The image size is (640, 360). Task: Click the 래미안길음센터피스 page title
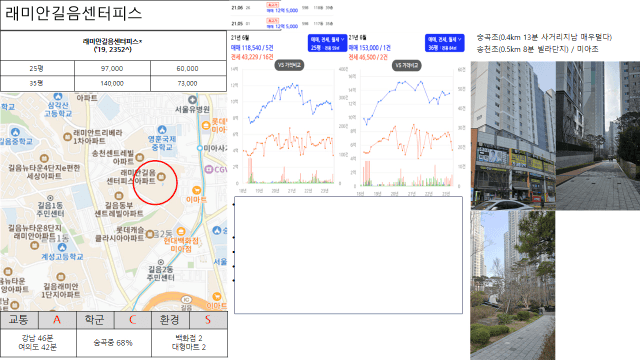[73, 13]
